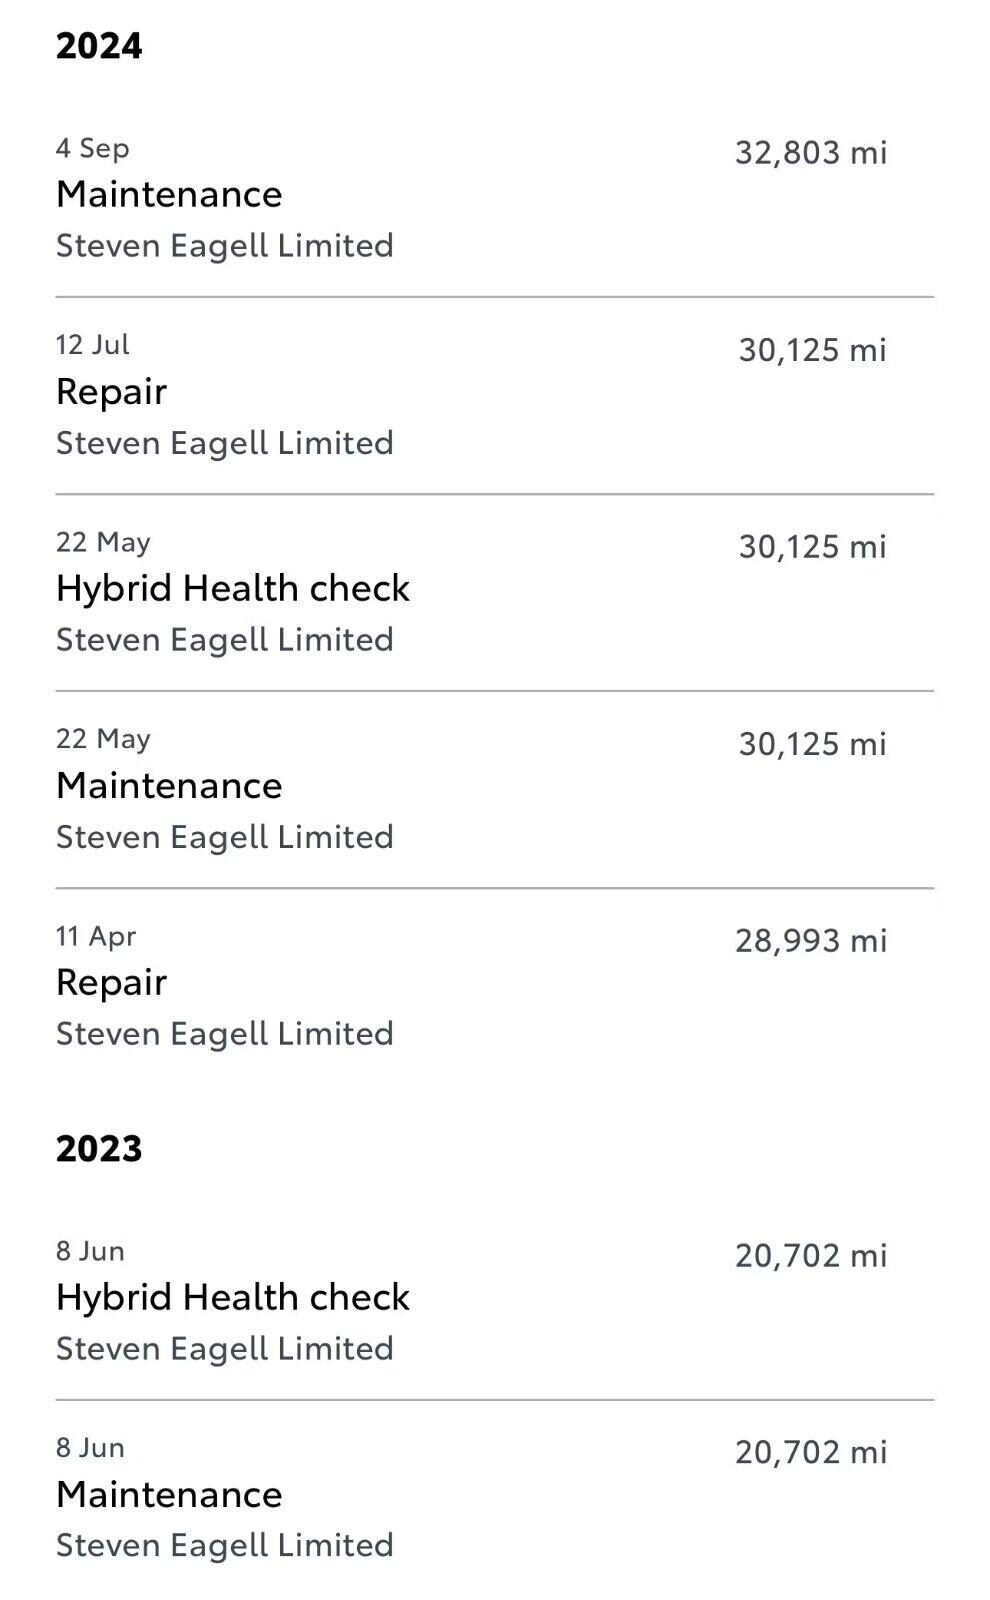Open the 8 Jun Hybrid Health check
The image size is (990, 1600).
click(x=232, y=1297)
